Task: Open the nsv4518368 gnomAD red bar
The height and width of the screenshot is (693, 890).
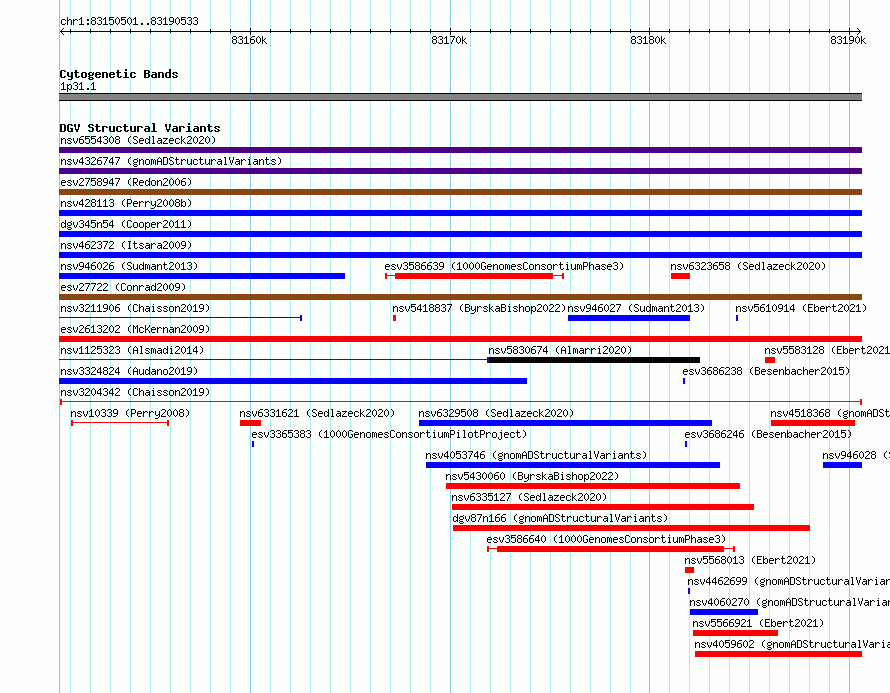Action: pos(813,423)
